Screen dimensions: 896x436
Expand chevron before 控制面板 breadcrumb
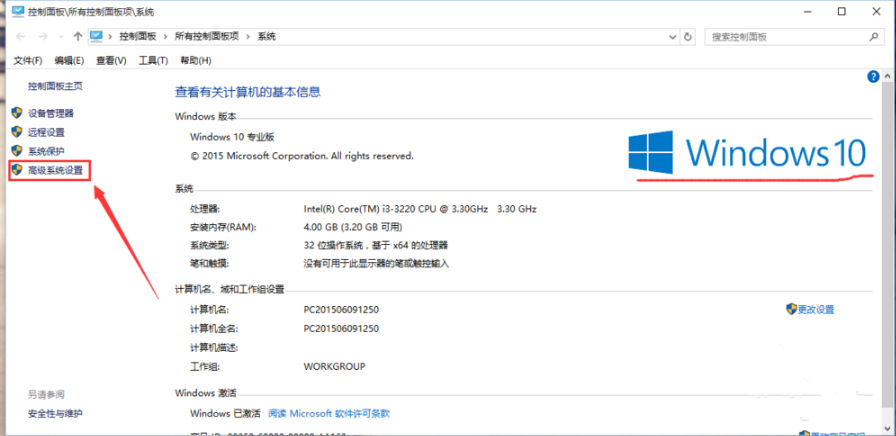pyautogui.click(x=110, y=37)
